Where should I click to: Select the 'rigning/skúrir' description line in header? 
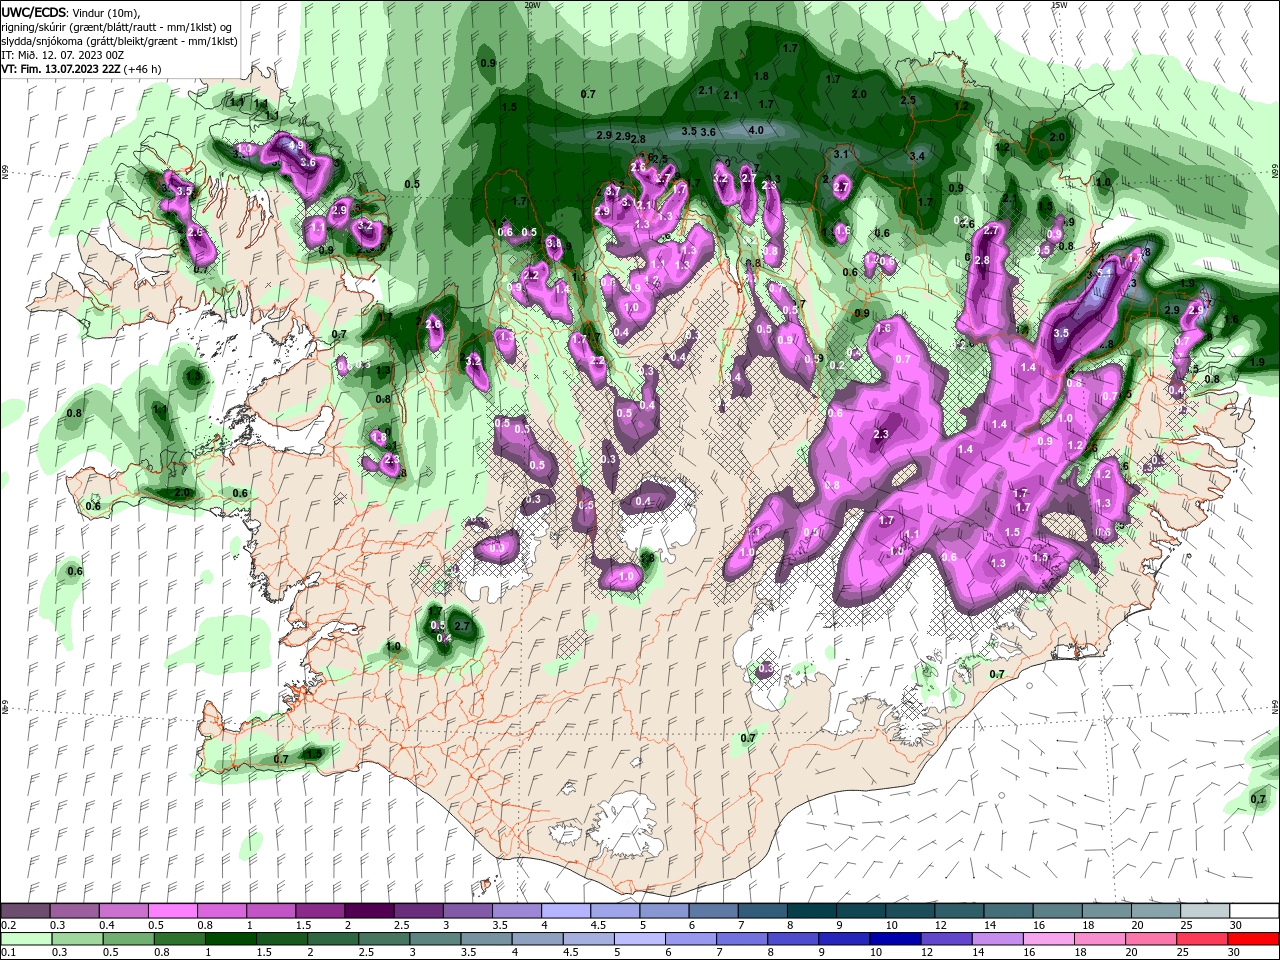point(117,26)
